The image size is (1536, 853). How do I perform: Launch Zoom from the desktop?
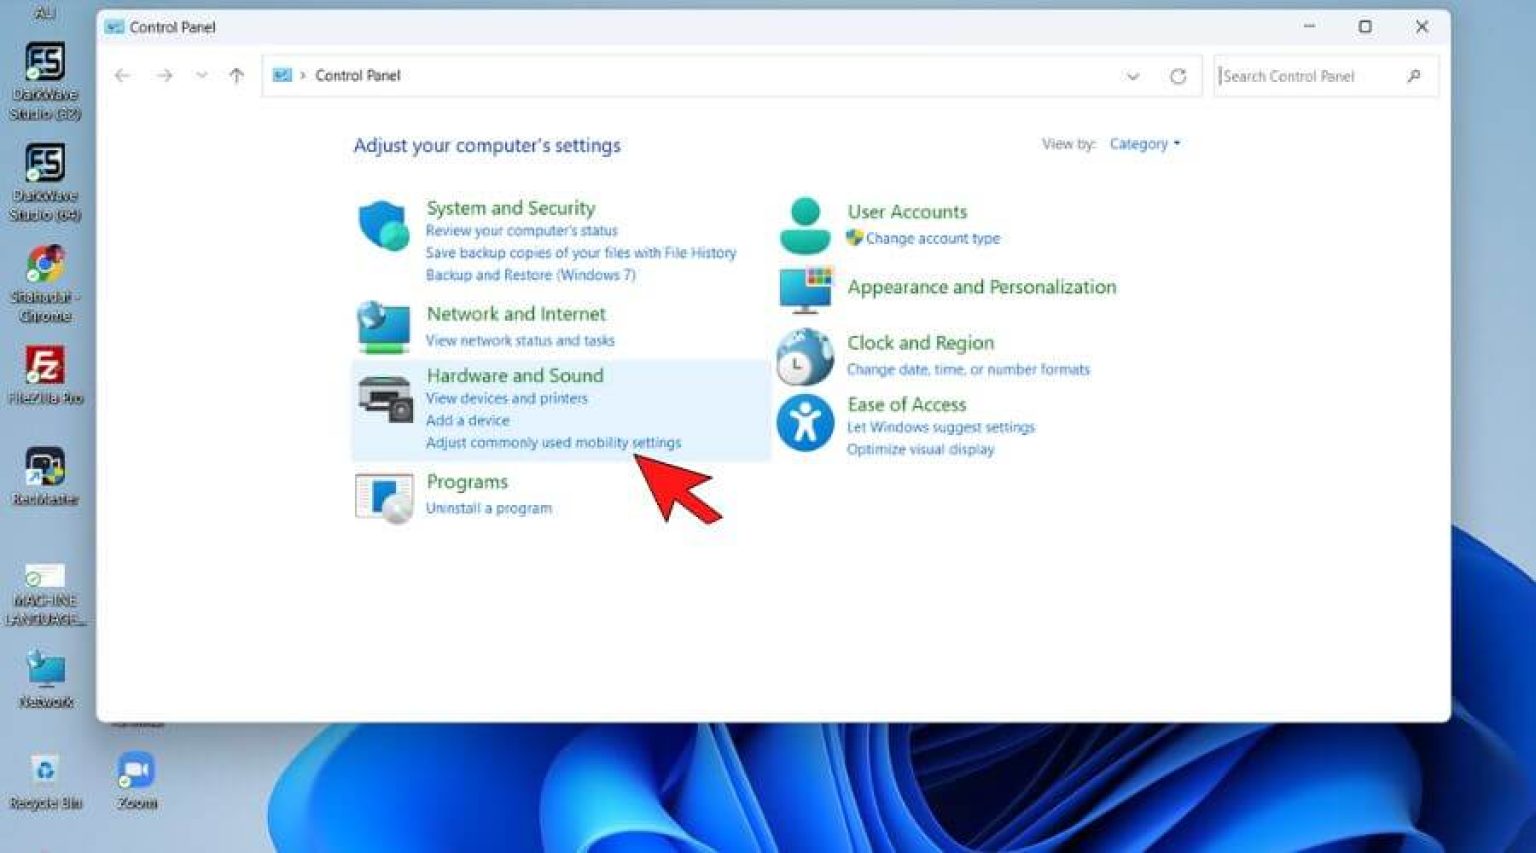pyautogui.click(x=135, y=771)
